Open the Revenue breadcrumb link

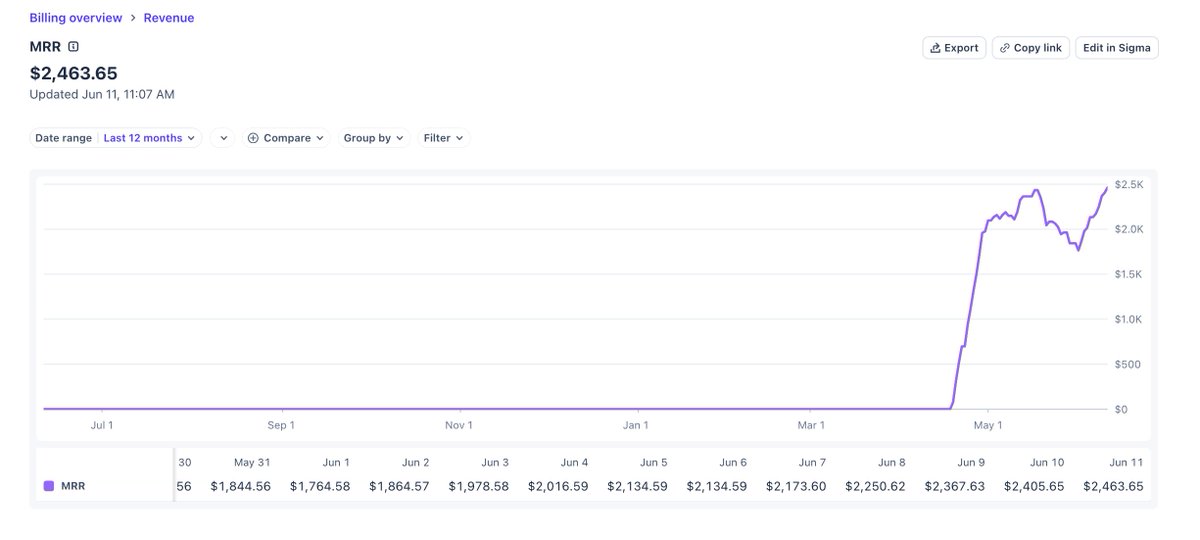point(169,18)
